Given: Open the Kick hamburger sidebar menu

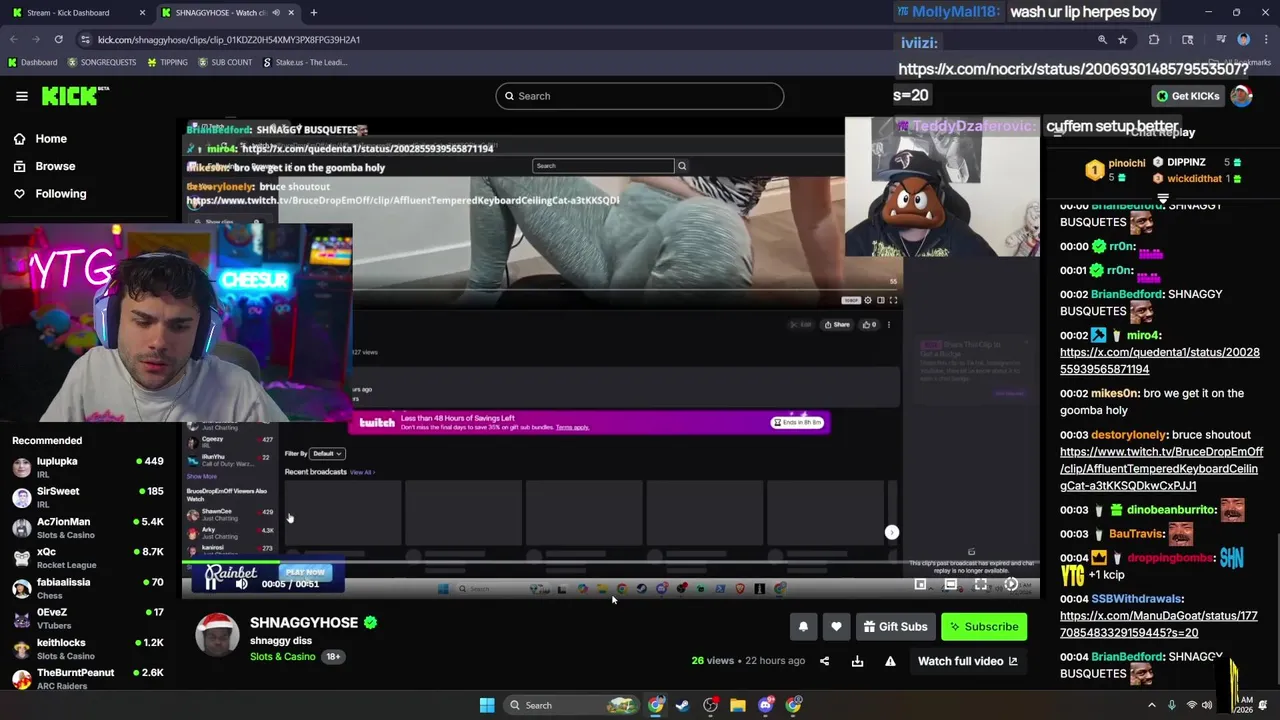Looking at the screenshot, I should [22, 96].
